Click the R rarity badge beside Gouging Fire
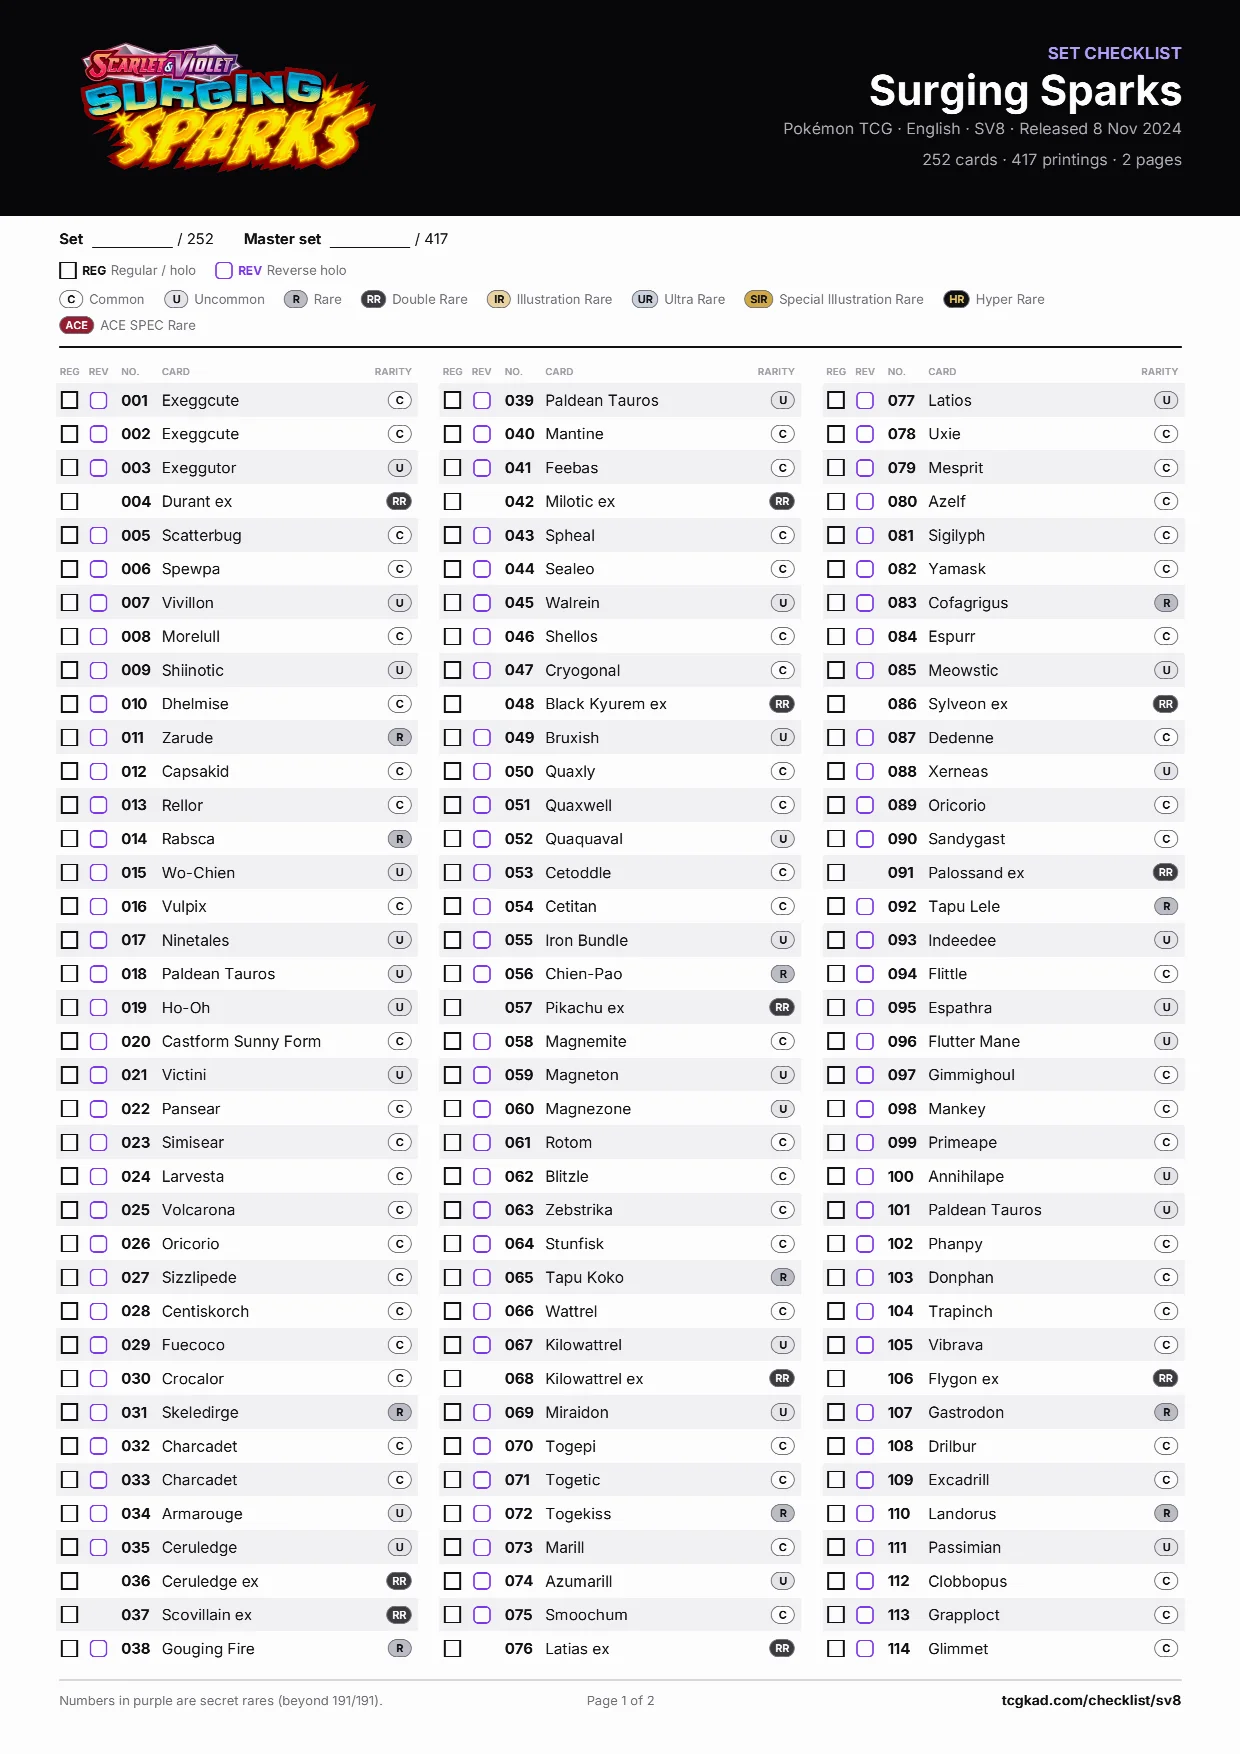Screen dimensions: 1240x1754 tap(399, 1648)
